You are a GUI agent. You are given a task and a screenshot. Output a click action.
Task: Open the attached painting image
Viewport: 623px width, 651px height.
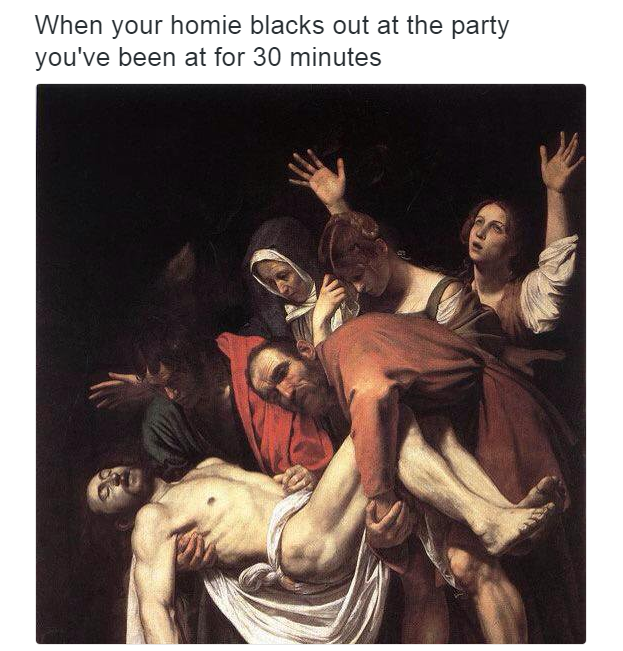pos(311,364)
